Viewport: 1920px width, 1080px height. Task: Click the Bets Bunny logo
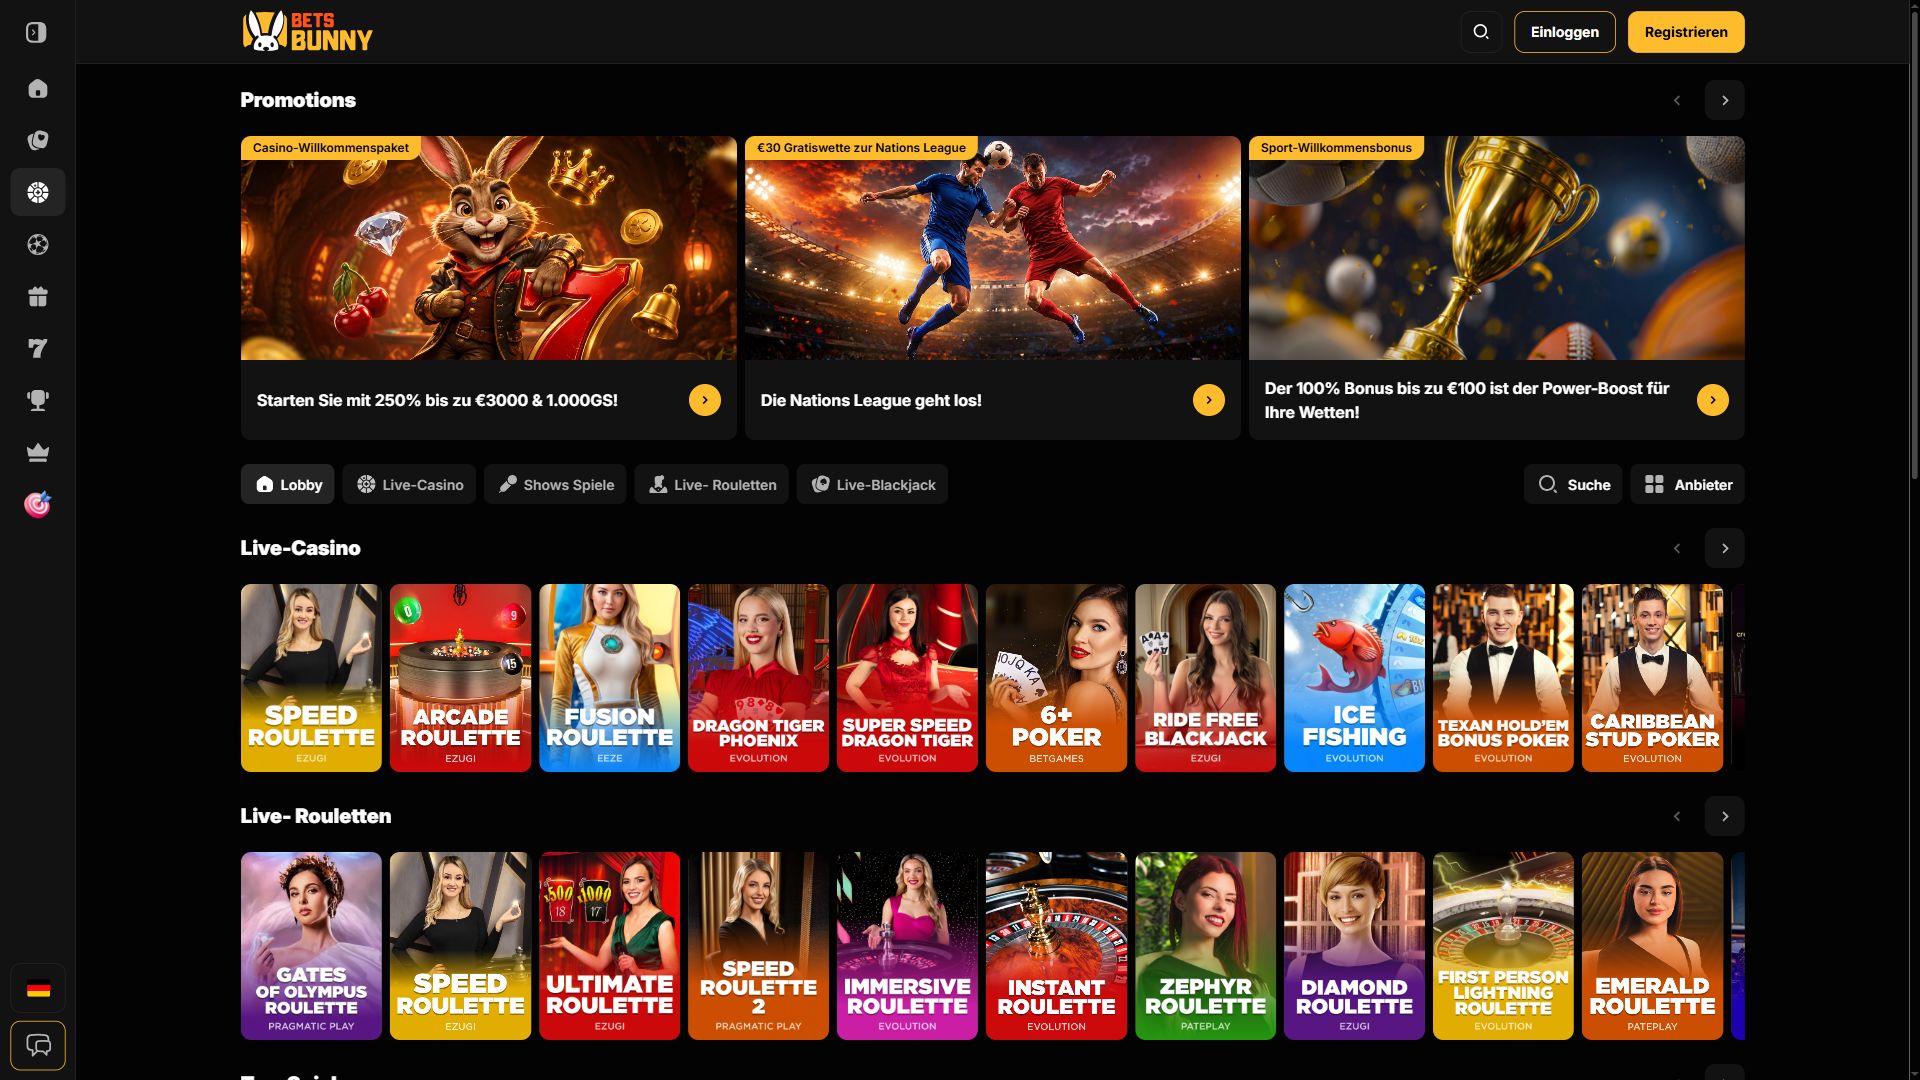308,32
